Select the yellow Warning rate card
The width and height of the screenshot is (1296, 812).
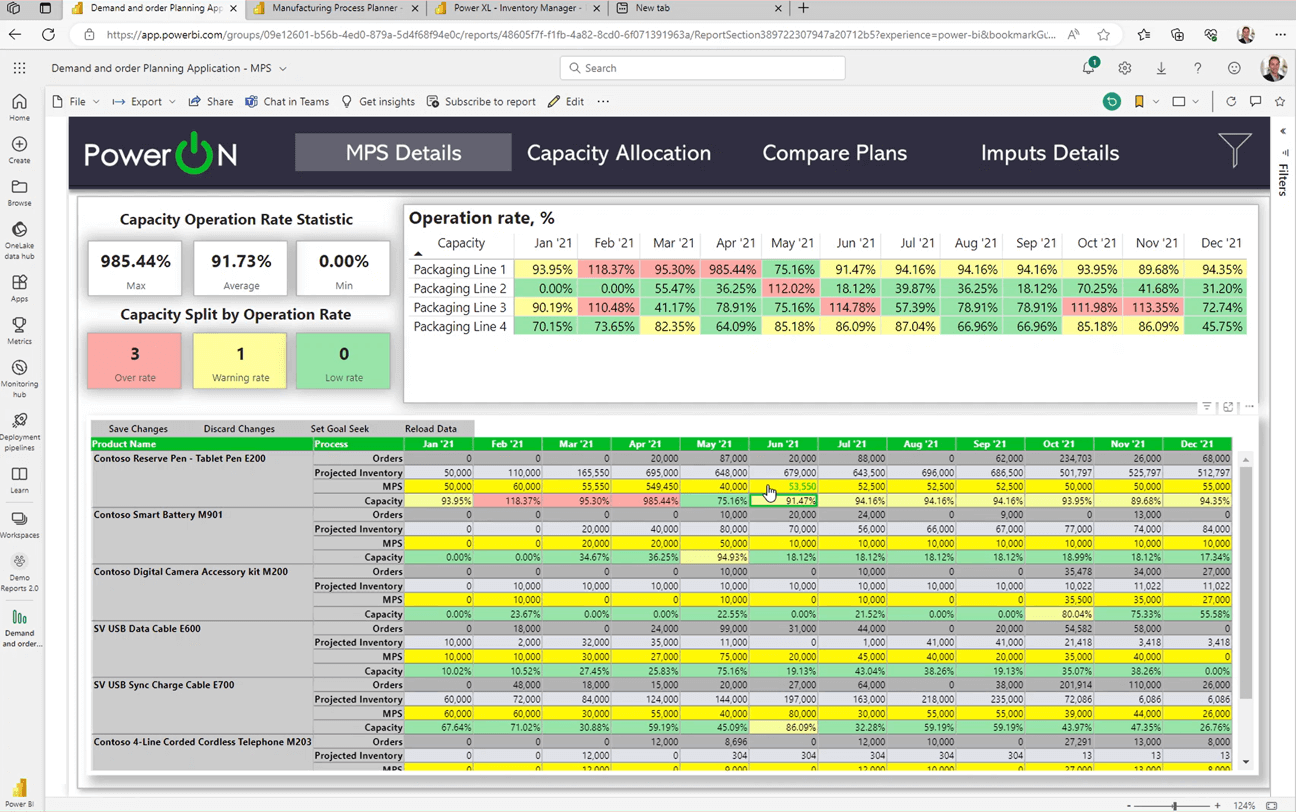click(240, 361)
